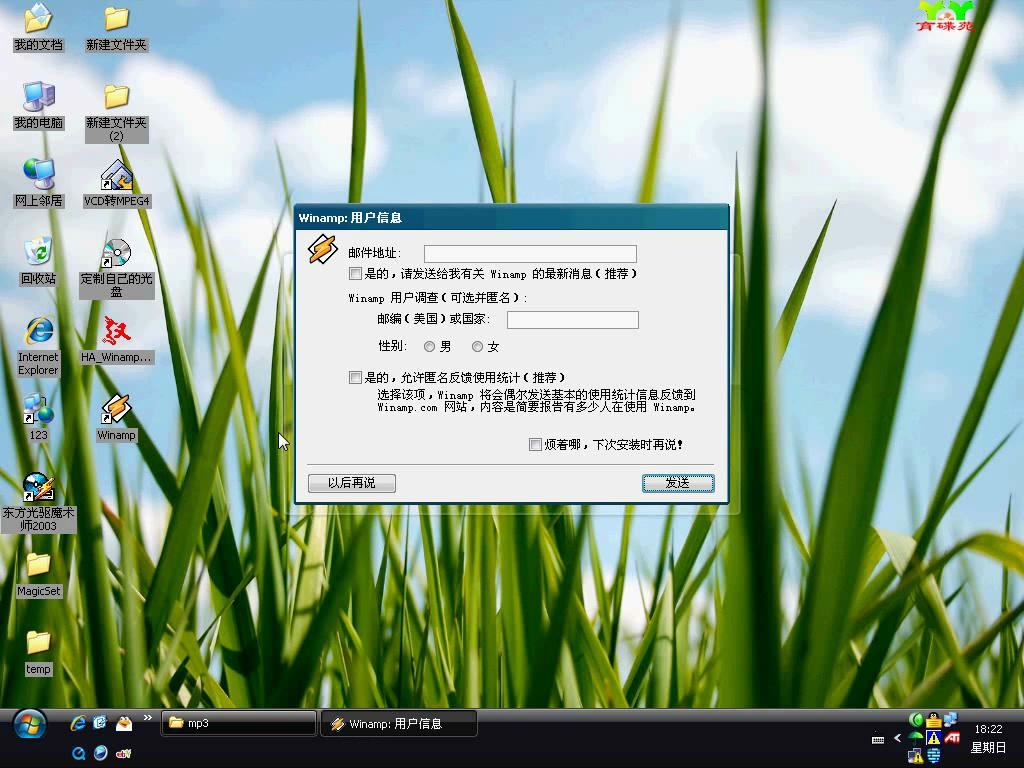Select the 我的电脑 desktop icon

pyautogui.click(x=39, y=106)
